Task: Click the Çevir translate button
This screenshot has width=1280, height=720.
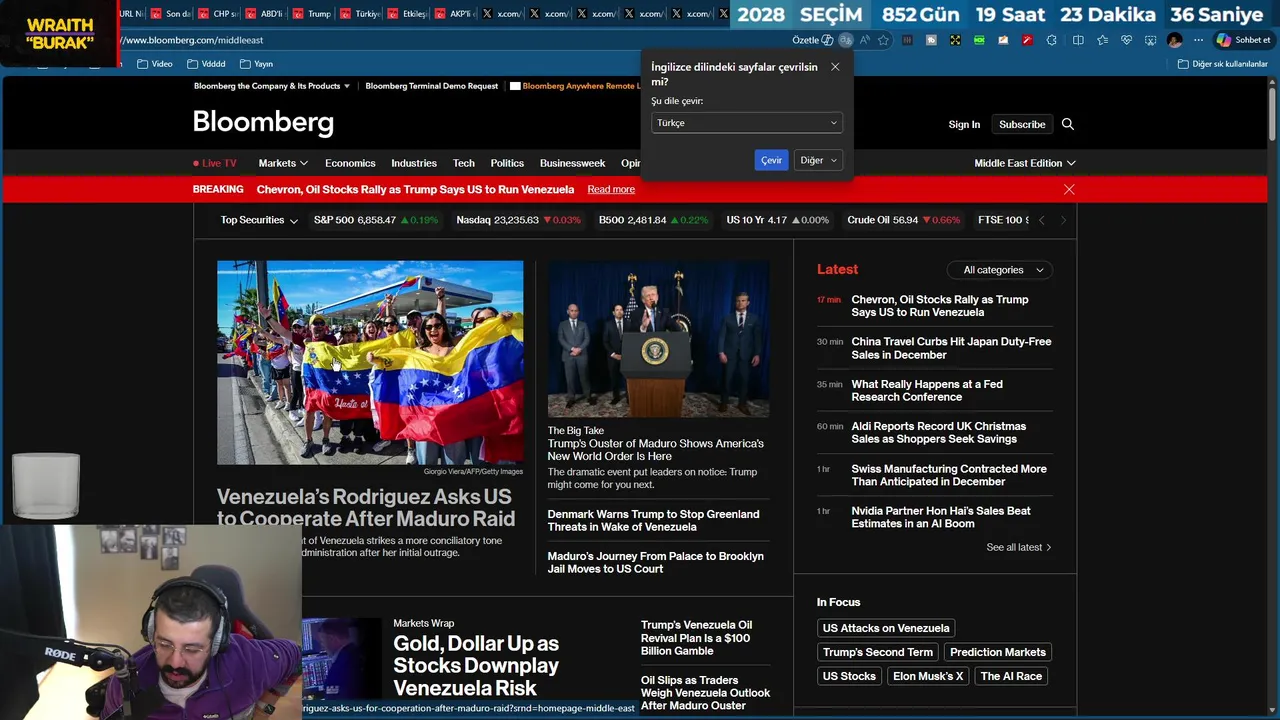Action: (771, 160)
